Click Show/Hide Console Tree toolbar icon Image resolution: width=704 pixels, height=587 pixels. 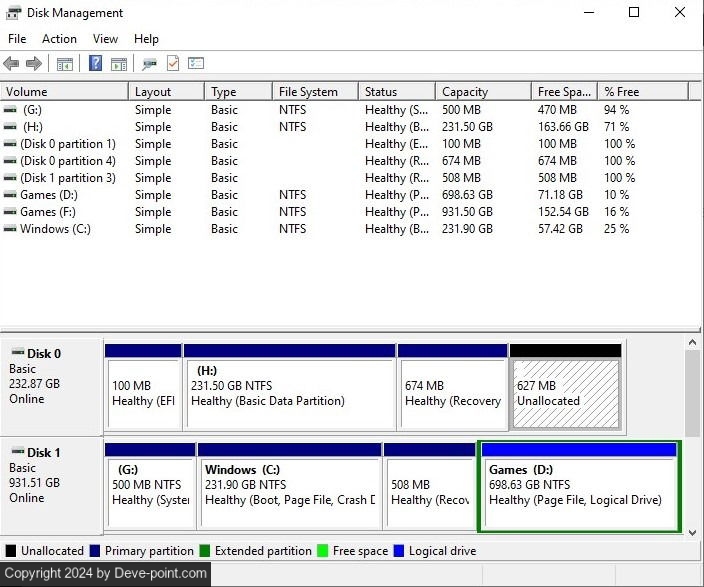65,64
